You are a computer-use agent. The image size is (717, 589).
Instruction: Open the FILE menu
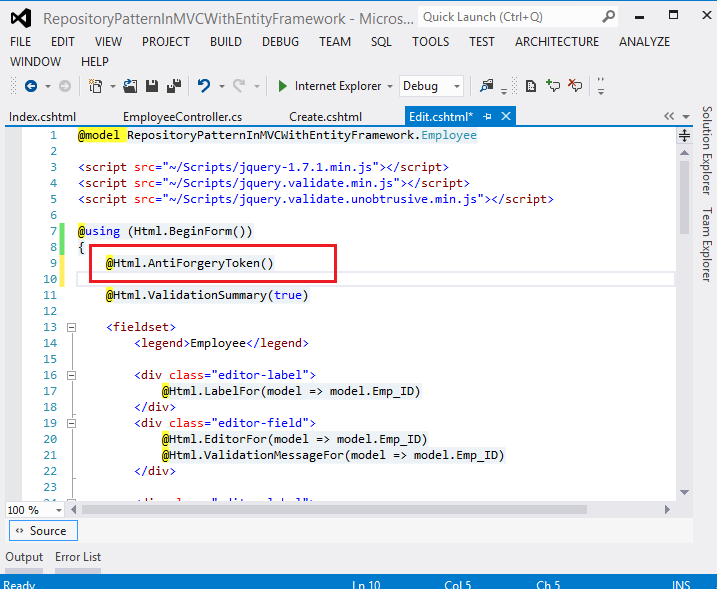[x=21, y=42]
